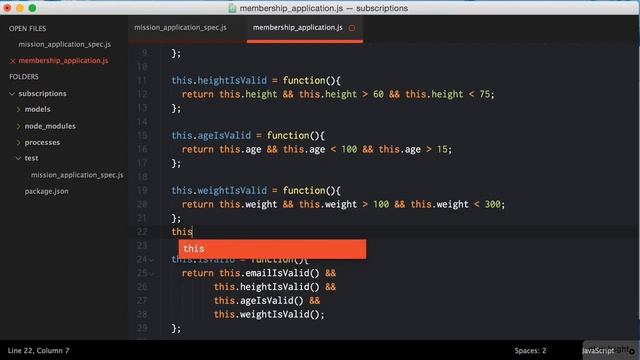Open package.json in sidebar
This screenshot has width=640, height=360.
click(47, 191)
